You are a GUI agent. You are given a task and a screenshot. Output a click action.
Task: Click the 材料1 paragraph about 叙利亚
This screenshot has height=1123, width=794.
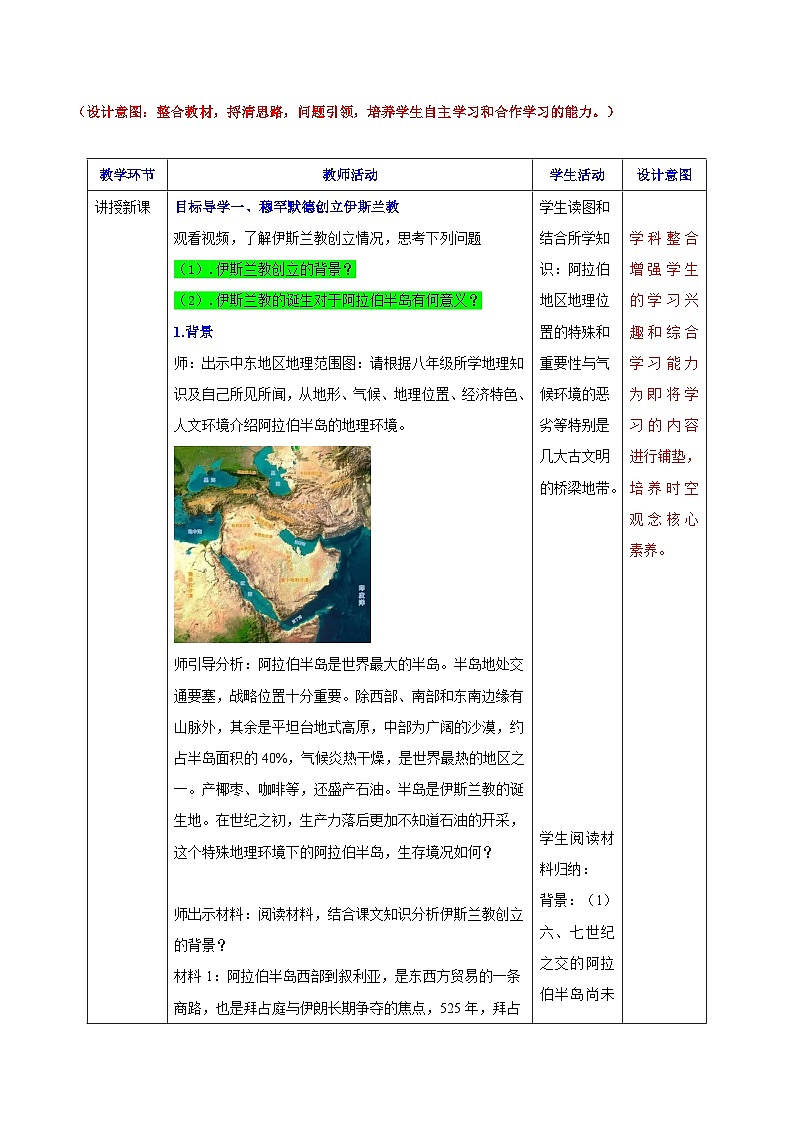(349, 993)
